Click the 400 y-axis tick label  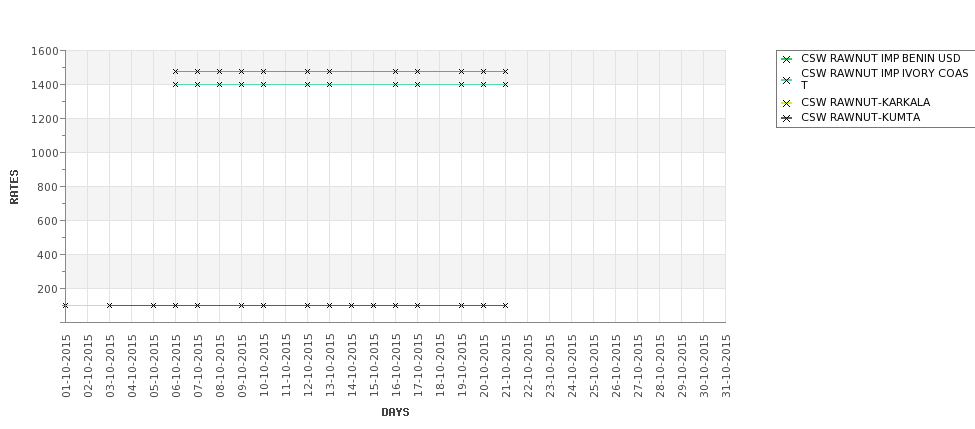[47, 255]
